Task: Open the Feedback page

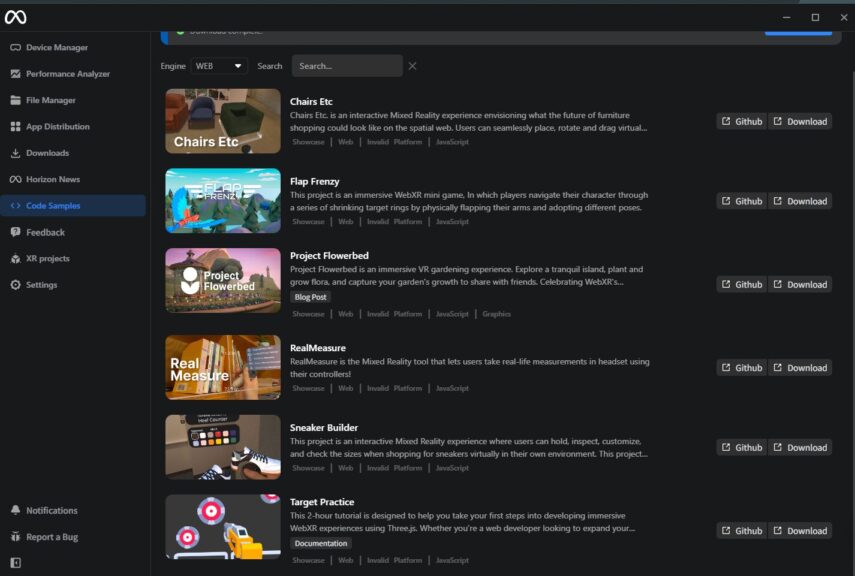Action: click(73, 232)
